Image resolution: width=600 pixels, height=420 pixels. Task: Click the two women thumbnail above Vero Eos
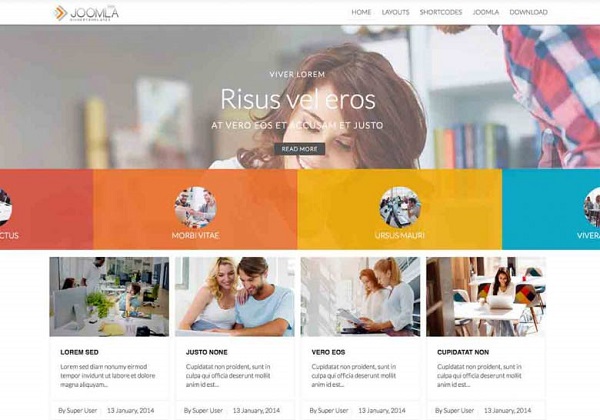(360, 297)
